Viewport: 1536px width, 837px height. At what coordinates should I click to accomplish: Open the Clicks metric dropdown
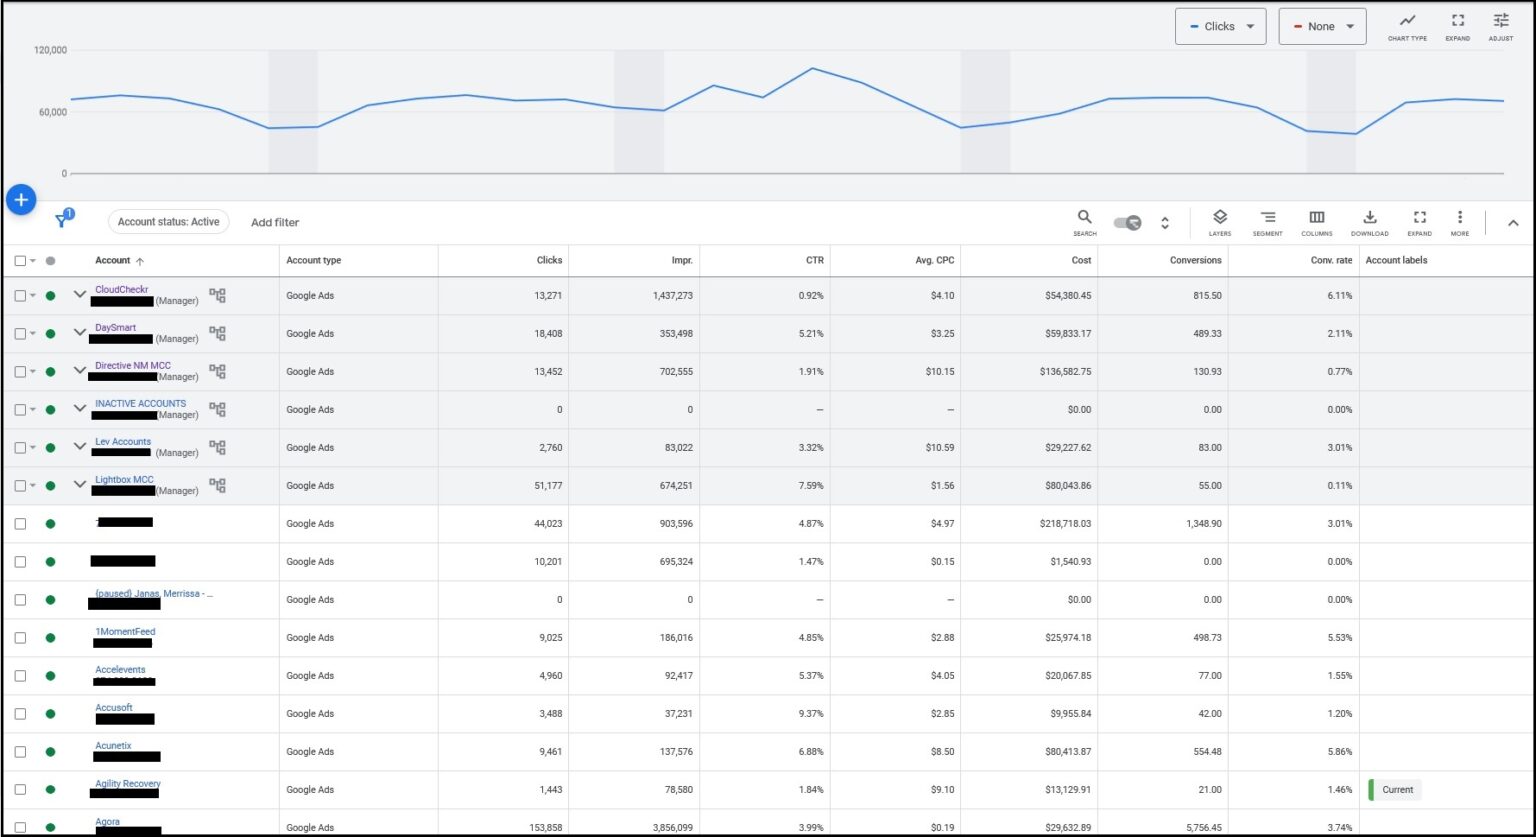click(x=1220, y=27)
